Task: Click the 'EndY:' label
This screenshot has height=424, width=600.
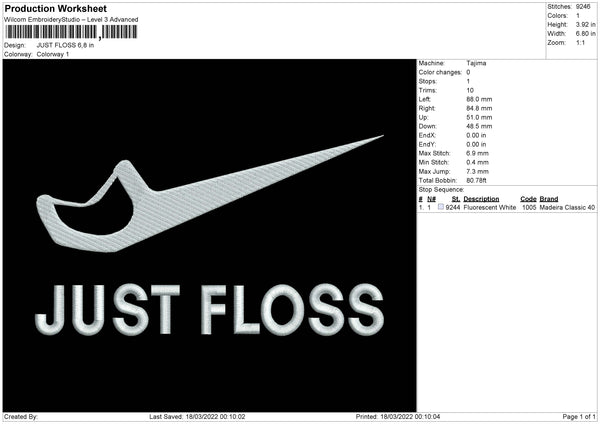Action: tap(427, 145)
